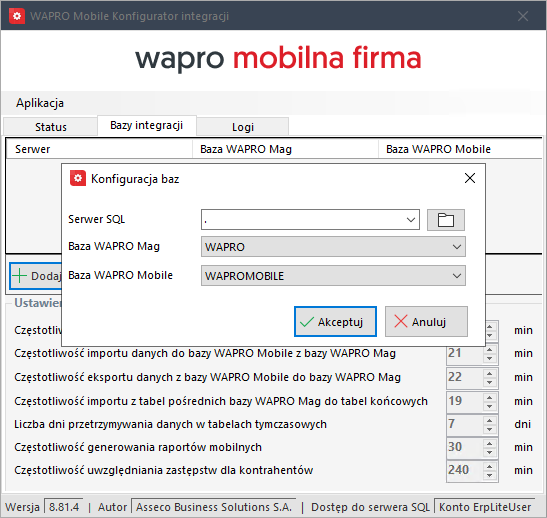Click Asseco Business Solutions S.A. author text
Screen dimensions: 547x518
coord(213,507)
